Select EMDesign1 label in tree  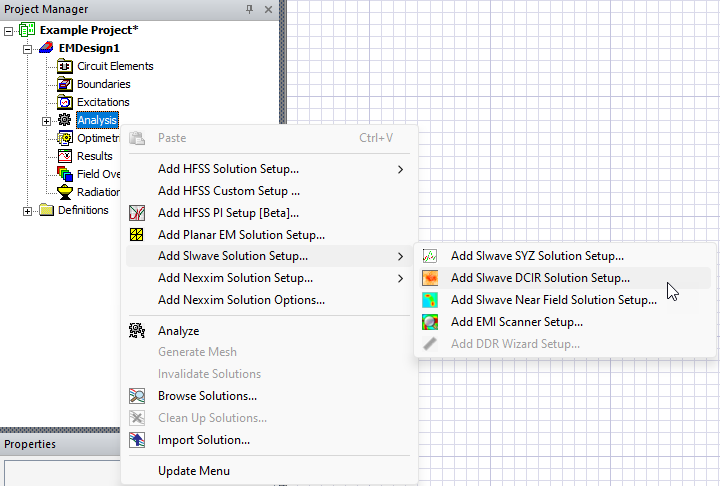pos(89,48)
